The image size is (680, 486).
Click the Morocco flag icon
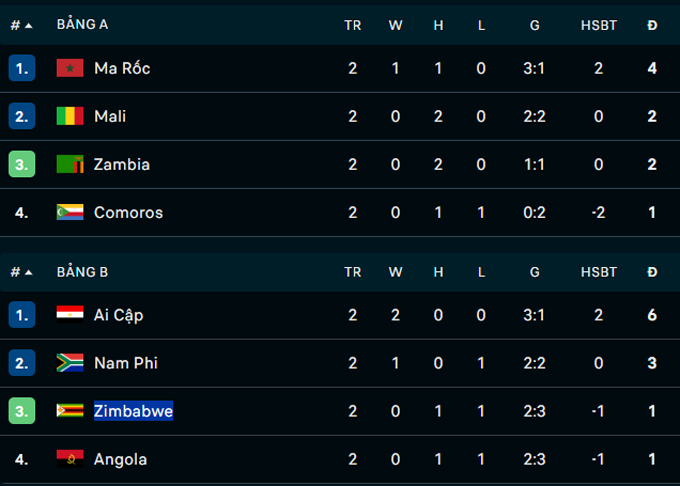[70, 68]
